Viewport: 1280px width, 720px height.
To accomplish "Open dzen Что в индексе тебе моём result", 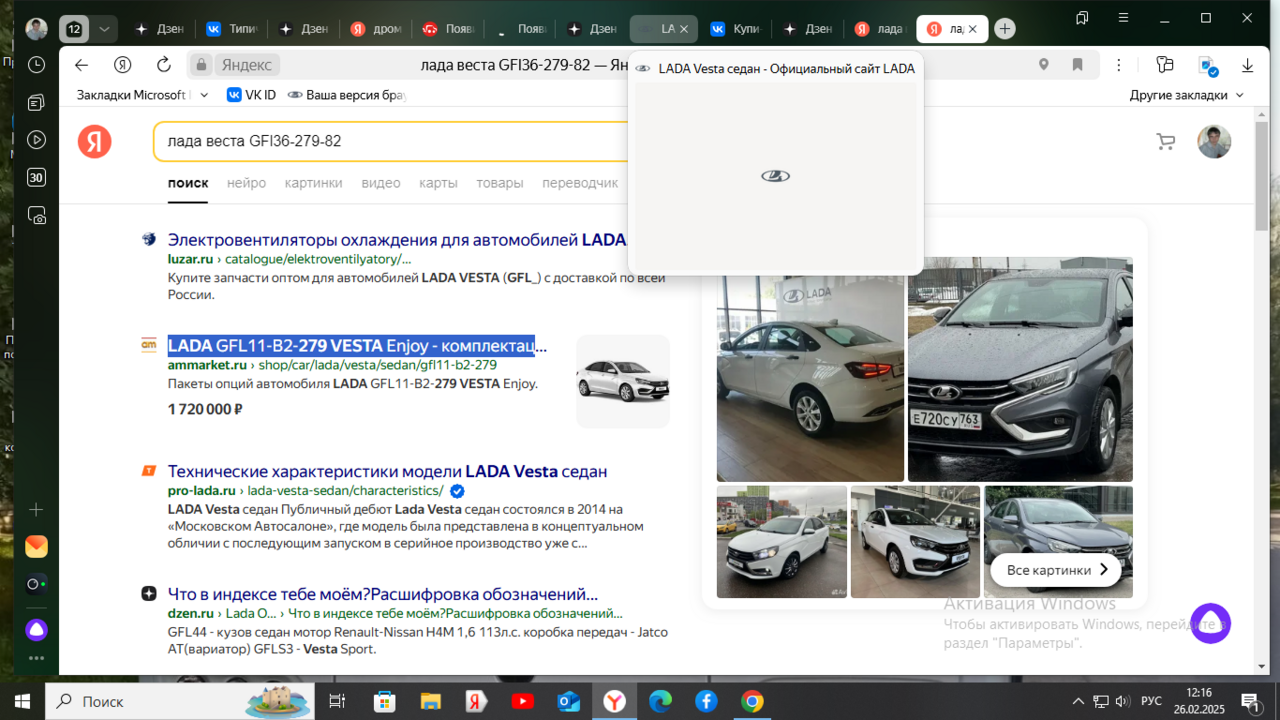I will coord(383,594).
